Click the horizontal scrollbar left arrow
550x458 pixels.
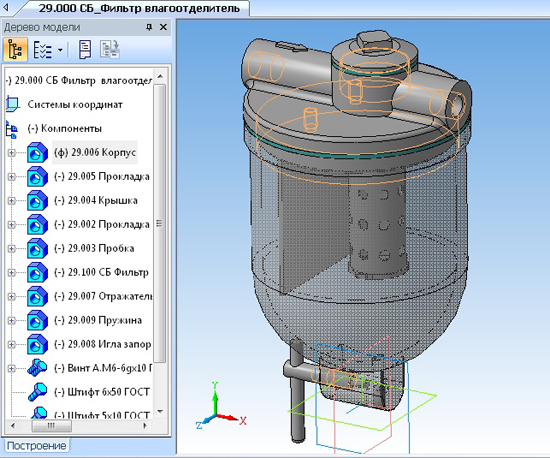coord(13,426)
